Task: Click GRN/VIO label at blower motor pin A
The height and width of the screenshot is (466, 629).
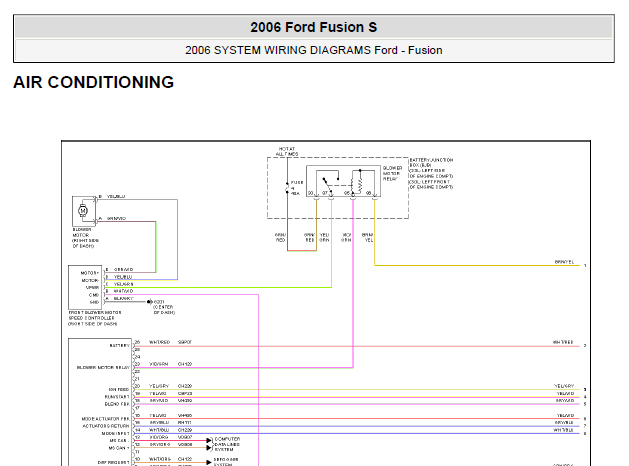Action: tap(116, 218)
